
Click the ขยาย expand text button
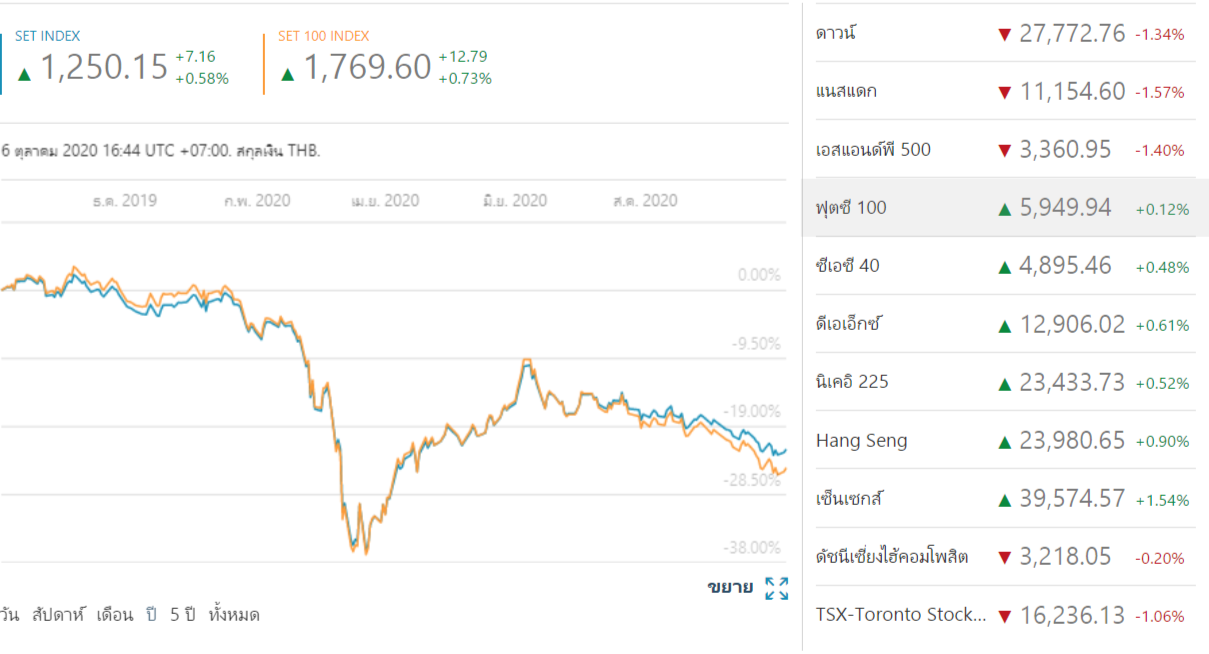[x=730, y=587]
